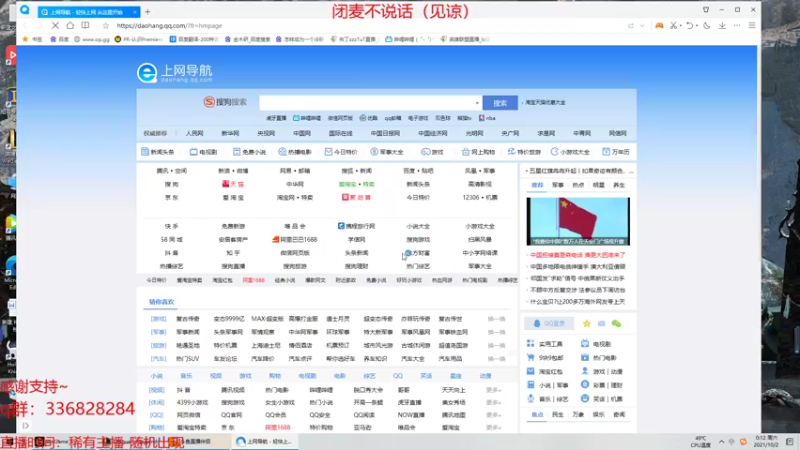Open the three-dot more tools menu

pos(737,26)
